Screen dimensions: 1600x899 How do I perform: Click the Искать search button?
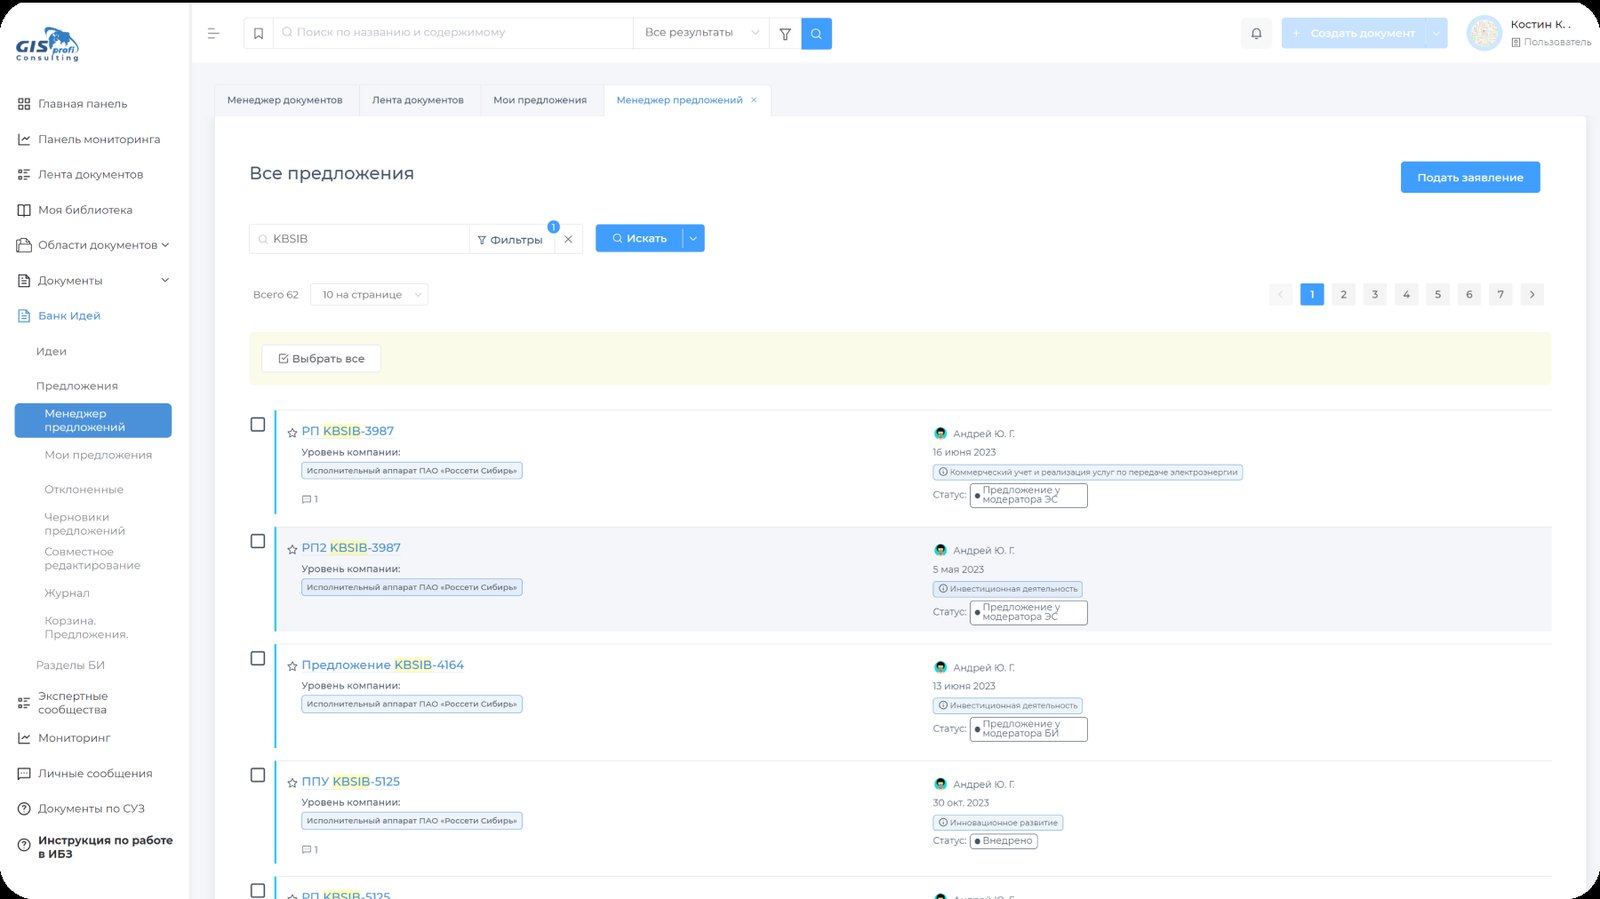(639, 239)
